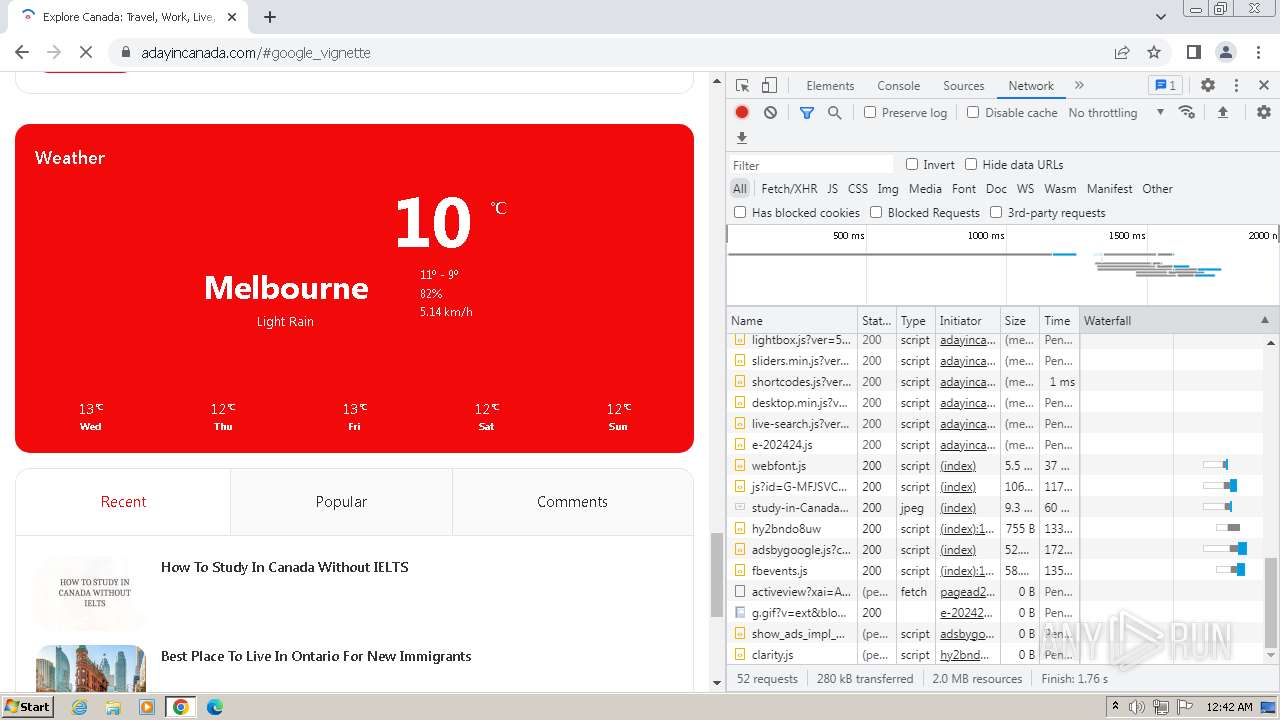Open the Recent posts tab
Screen dimensions: 1280x720
(123, 502)
